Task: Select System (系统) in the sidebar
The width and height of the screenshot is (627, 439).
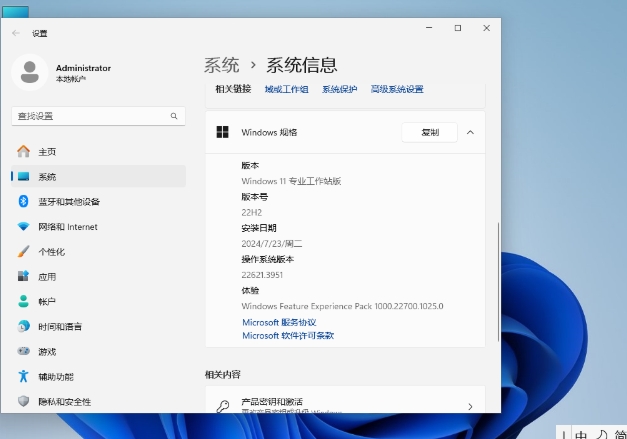Action: [47, 176]
